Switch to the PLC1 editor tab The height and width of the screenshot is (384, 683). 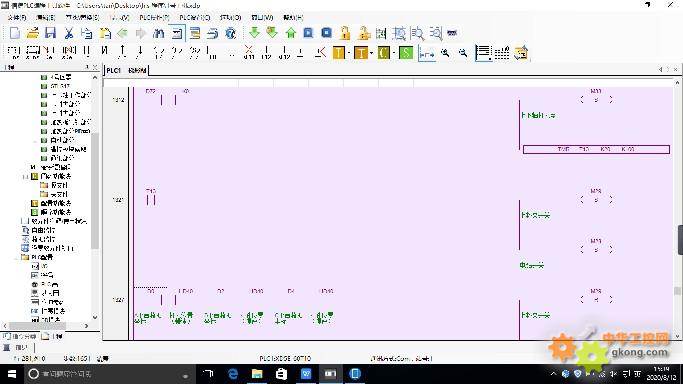click(114, 70)
